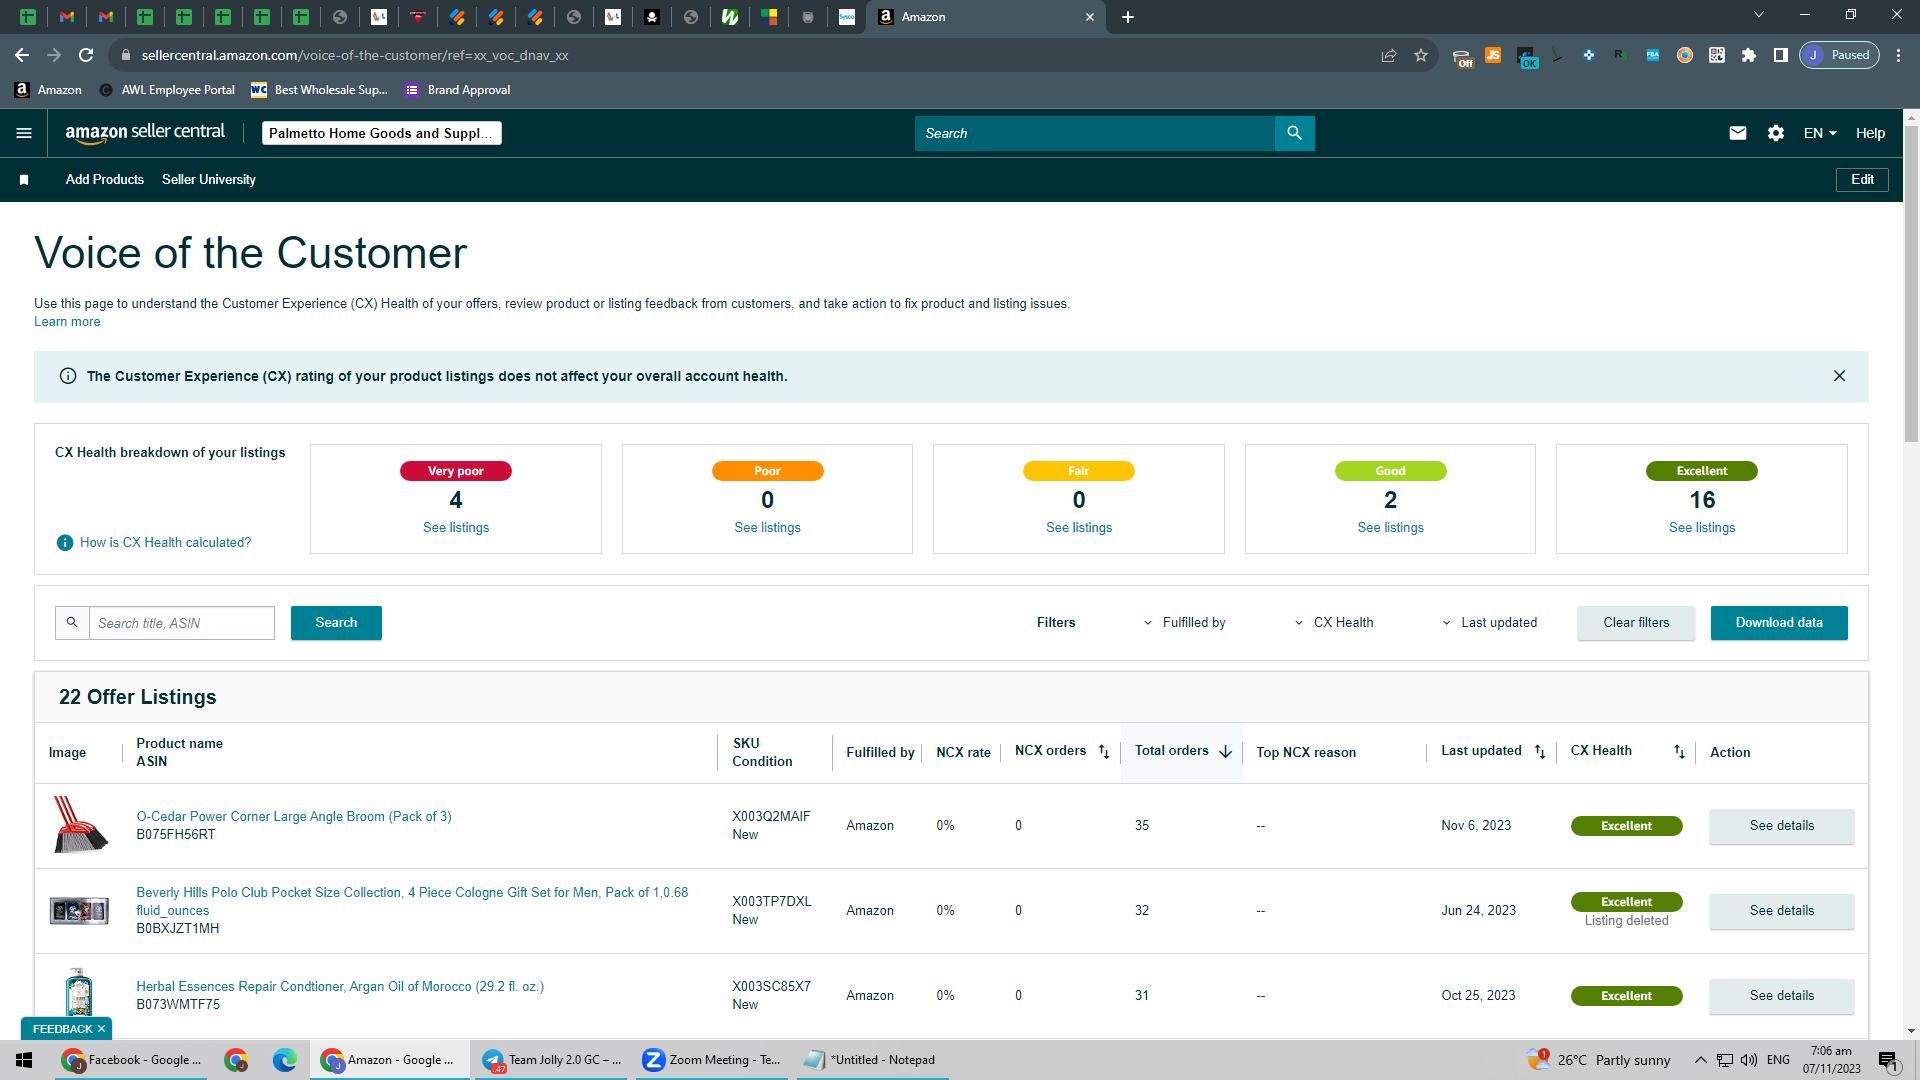Open the Amazon bookmark

point(48,90)
